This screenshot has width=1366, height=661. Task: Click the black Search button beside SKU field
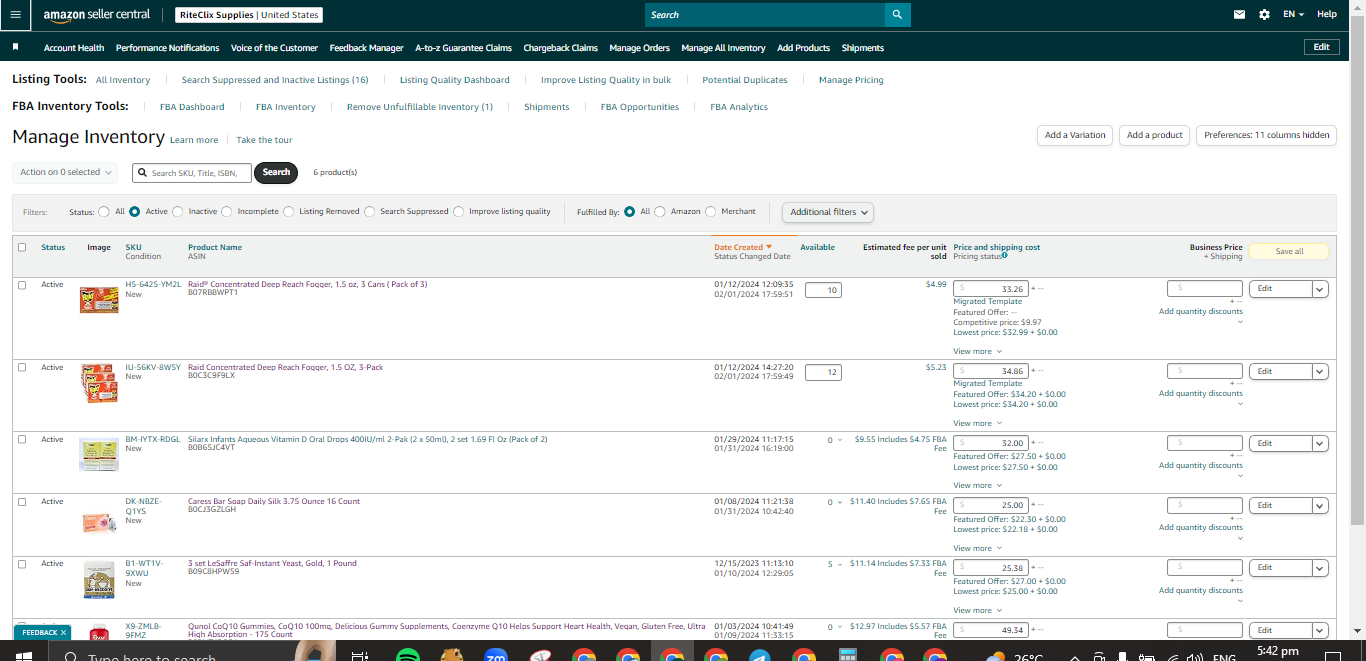277,172
